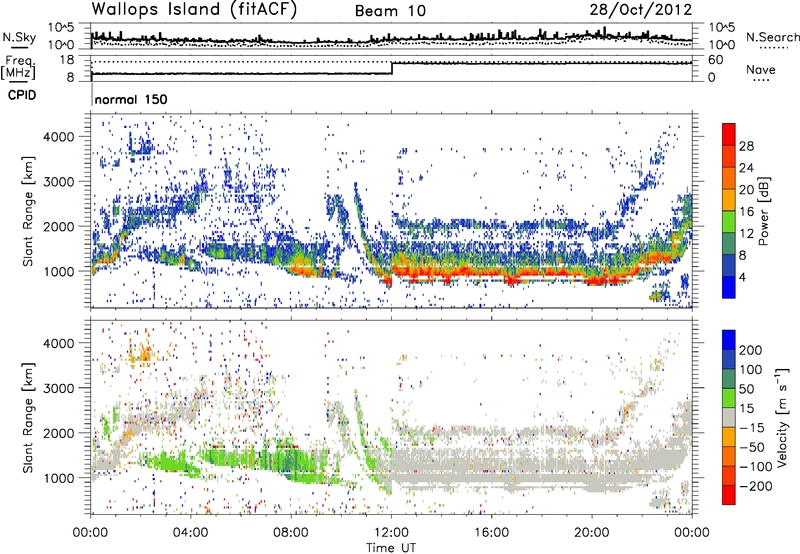Click the frequency step-up at 12:00
The height and width of the screenshot is (554, 800).
[x=392, y=68]
